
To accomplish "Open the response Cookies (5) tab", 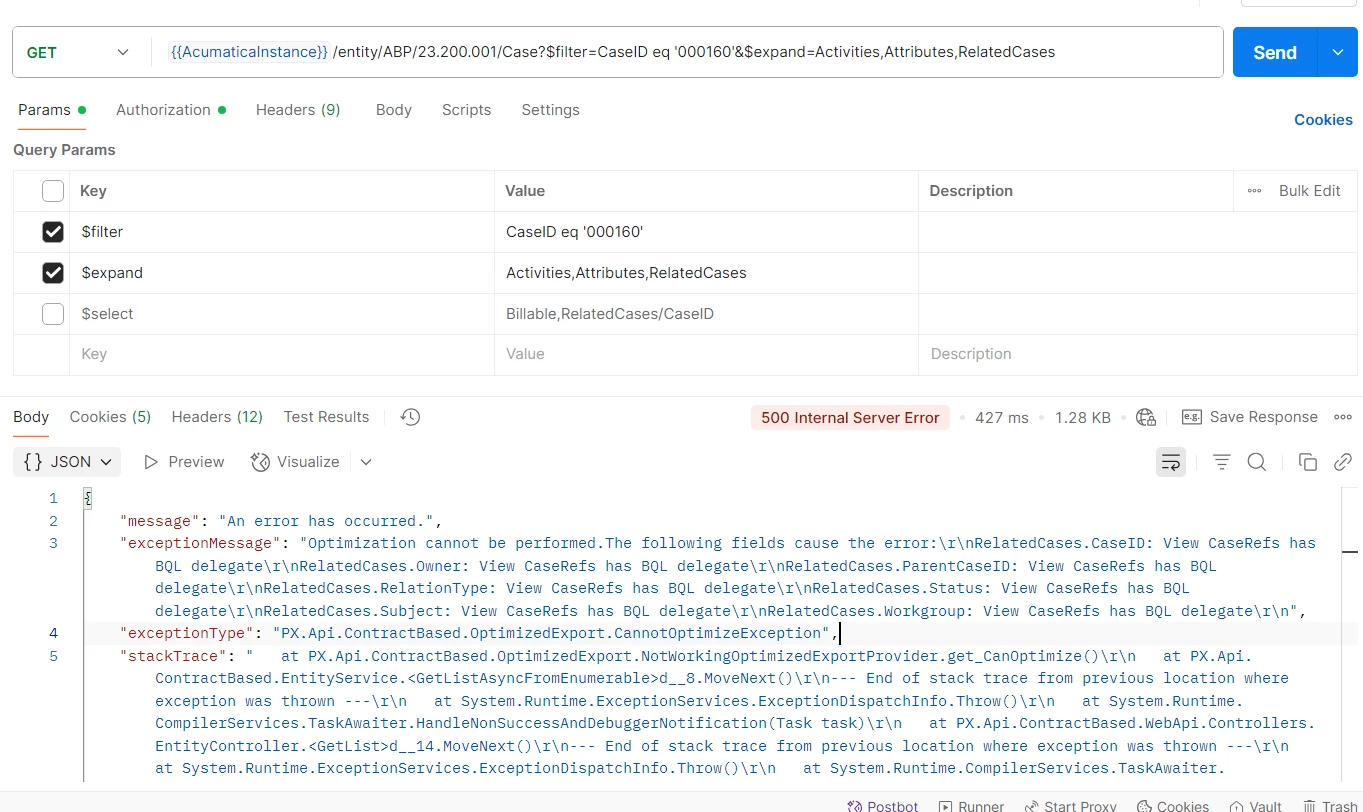I will (x=110, y=417).
